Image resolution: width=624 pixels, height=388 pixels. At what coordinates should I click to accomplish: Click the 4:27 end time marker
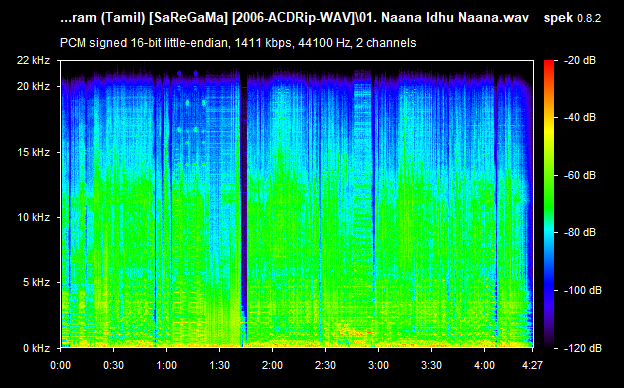pos(532,365)
